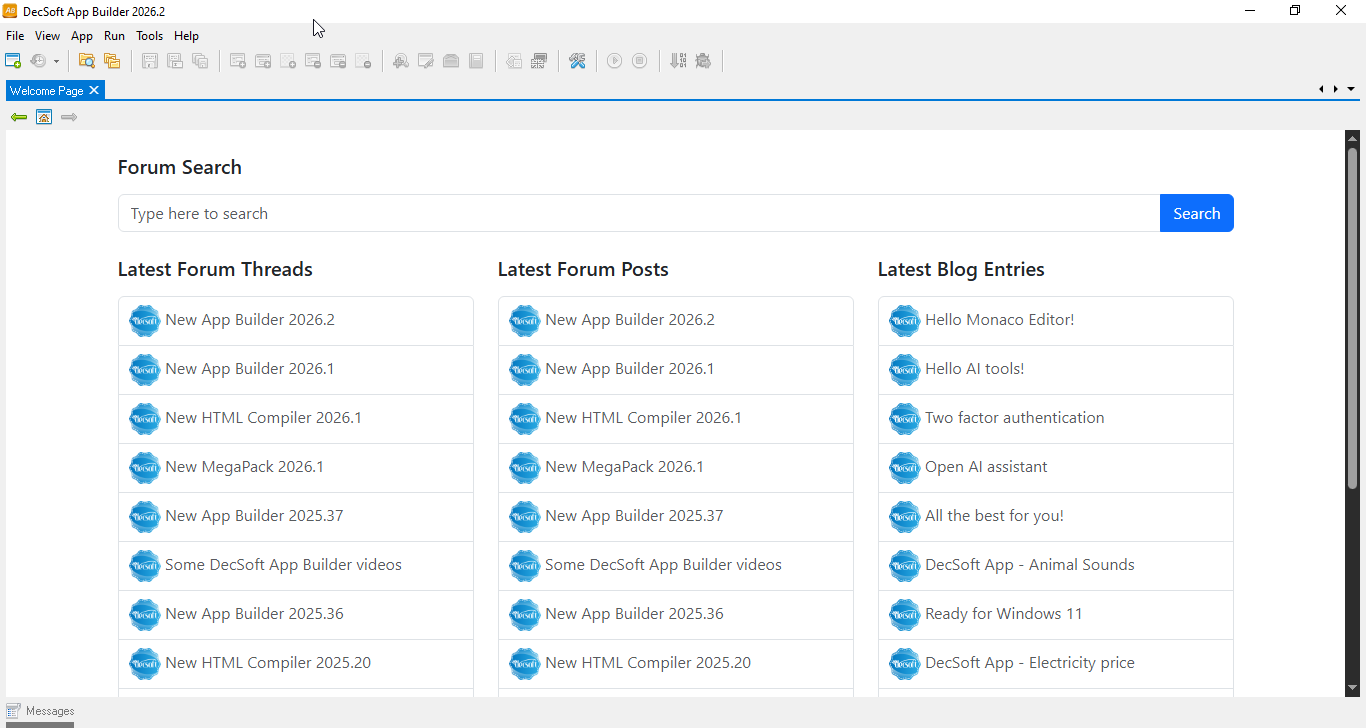1366x728 pixels.
Task: Click the double-folder icon in the toolbar
Action: pyautogui.click(x=112, y=61)
